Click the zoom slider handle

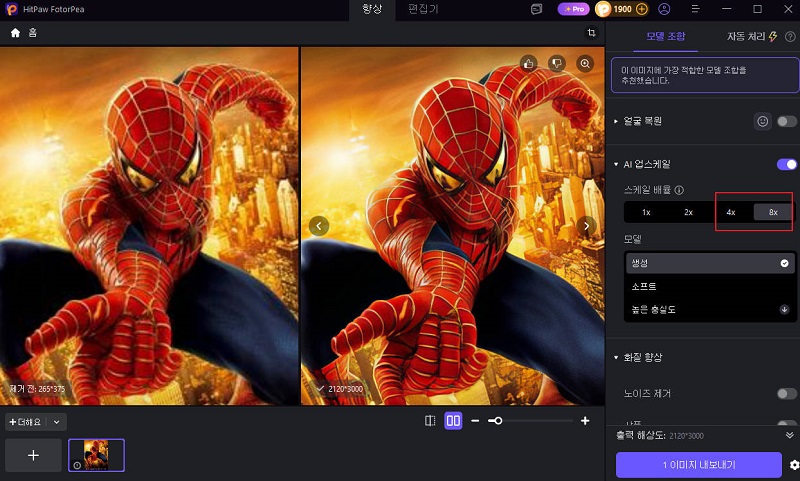[x=498, y=421]
